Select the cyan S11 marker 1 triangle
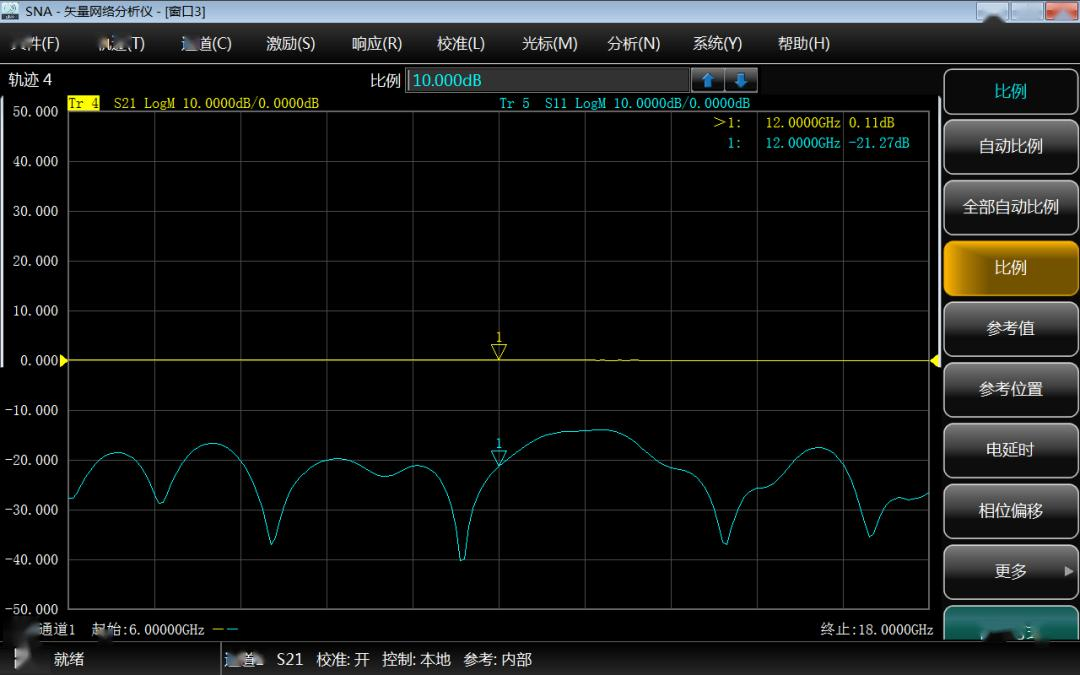 pos(499,457)
